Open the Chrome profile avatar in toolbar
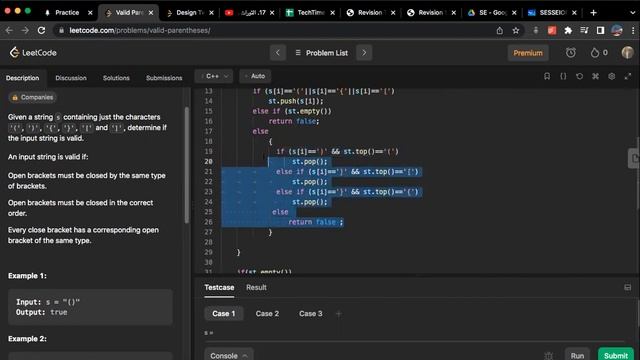The height and width of the screenshot is (360, 640). [x=617, y=30]
